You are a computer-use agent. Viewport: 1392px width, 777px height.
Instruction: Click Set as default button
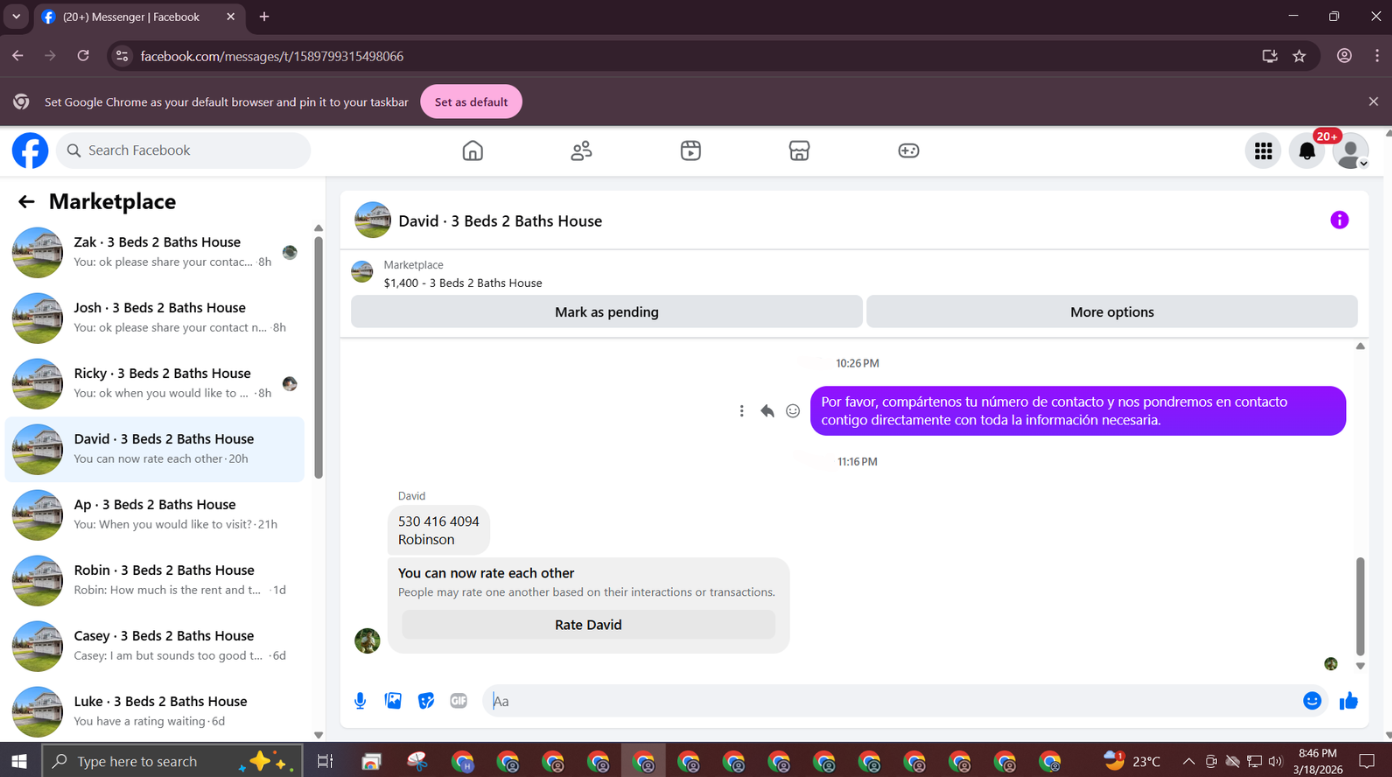point(471,102)
